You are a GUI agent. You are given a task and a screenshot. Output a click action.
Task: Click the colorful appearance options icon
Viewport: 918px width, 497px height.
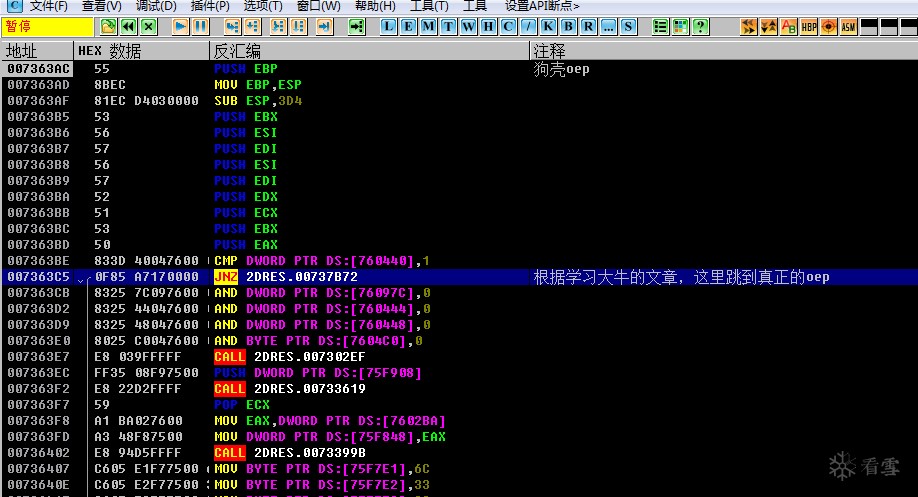pyautogui.click(x=680, y=26)
